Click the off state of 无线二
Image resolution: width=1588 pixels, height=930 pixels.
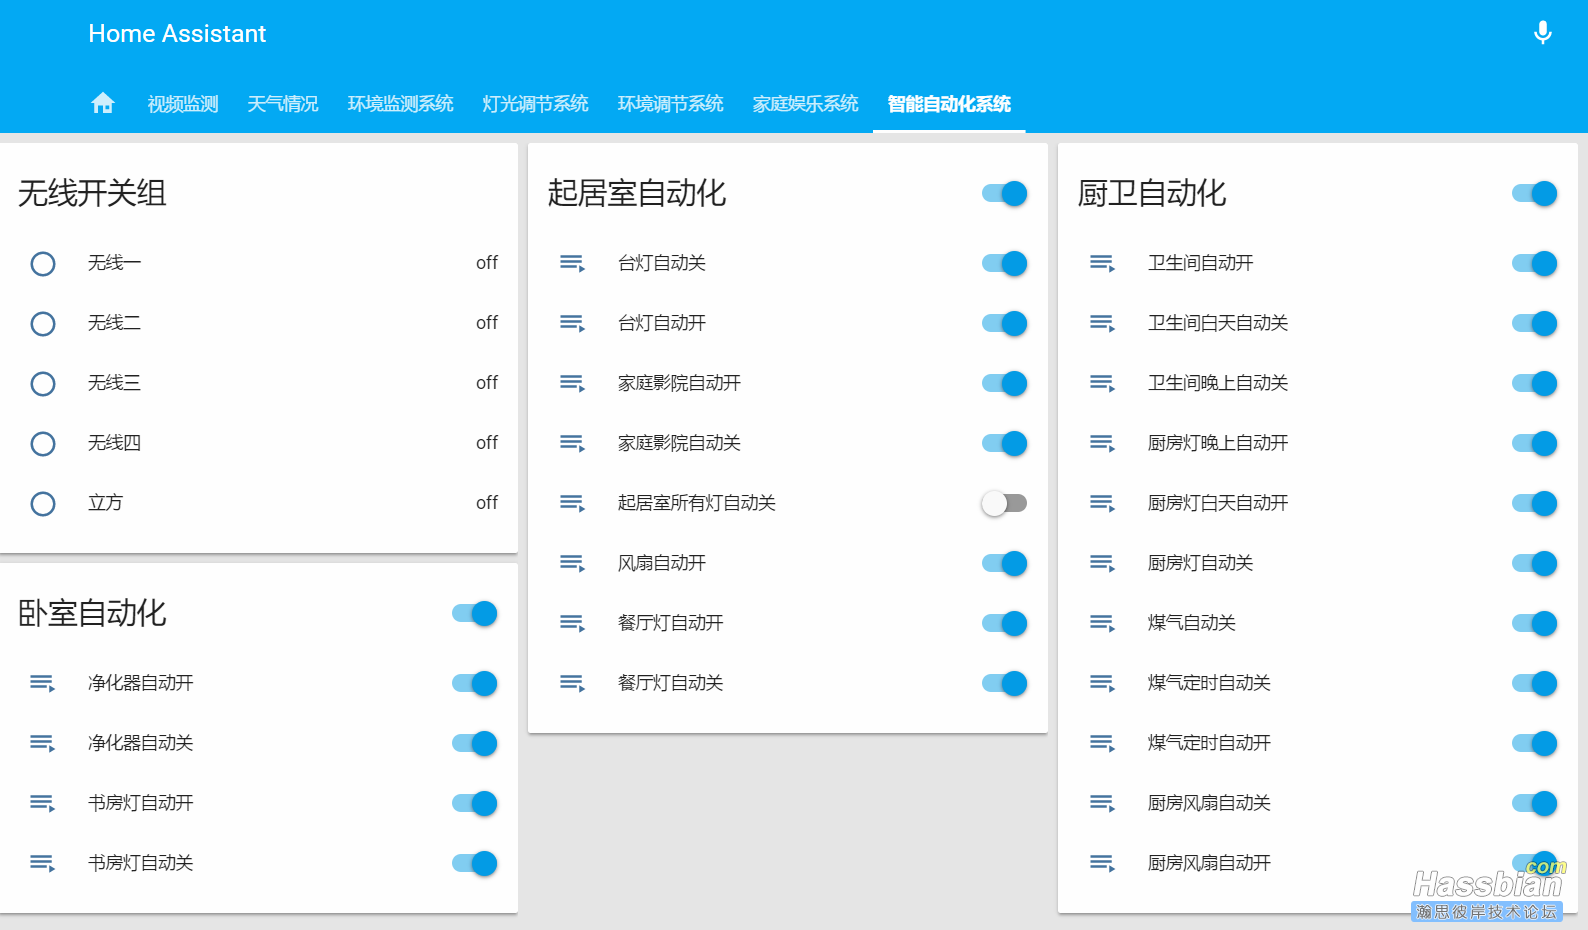coord(487,323)
